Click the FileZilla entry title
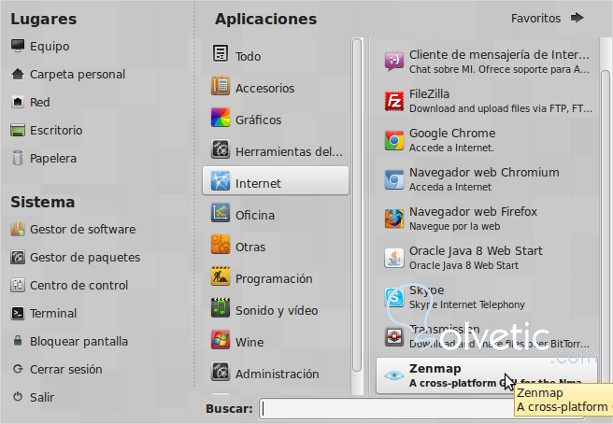Screen dimensions: 613x424 429,94
